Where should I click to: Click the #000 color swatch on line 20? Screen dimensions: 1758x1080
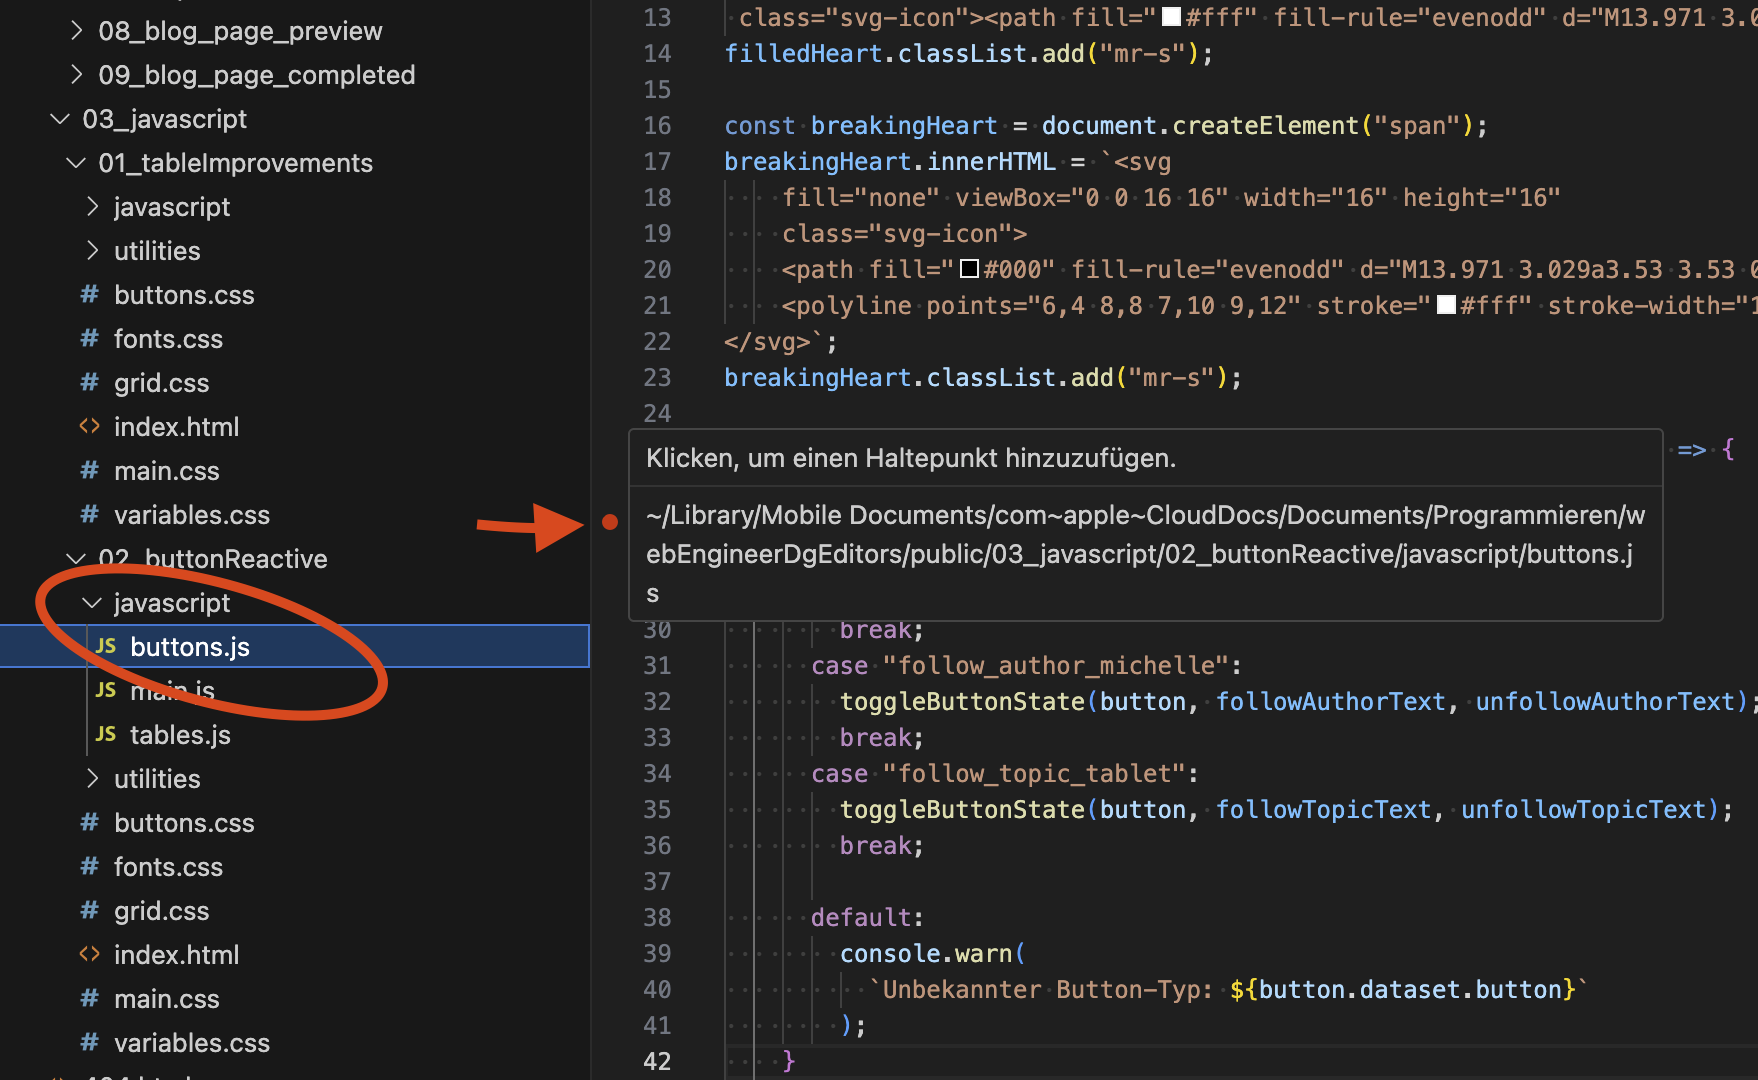click(x=969, y=269)
